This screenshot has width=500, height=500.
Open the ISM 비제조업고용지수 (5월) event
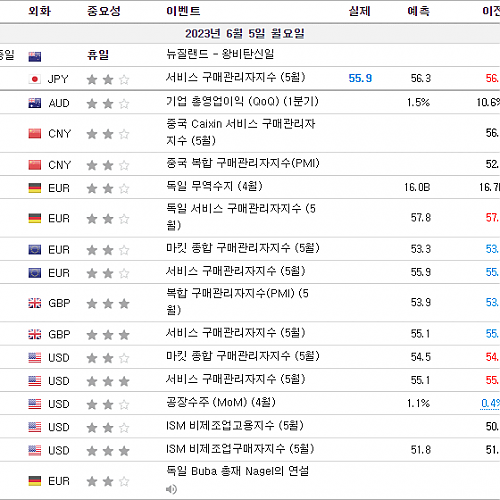(235, 425)
